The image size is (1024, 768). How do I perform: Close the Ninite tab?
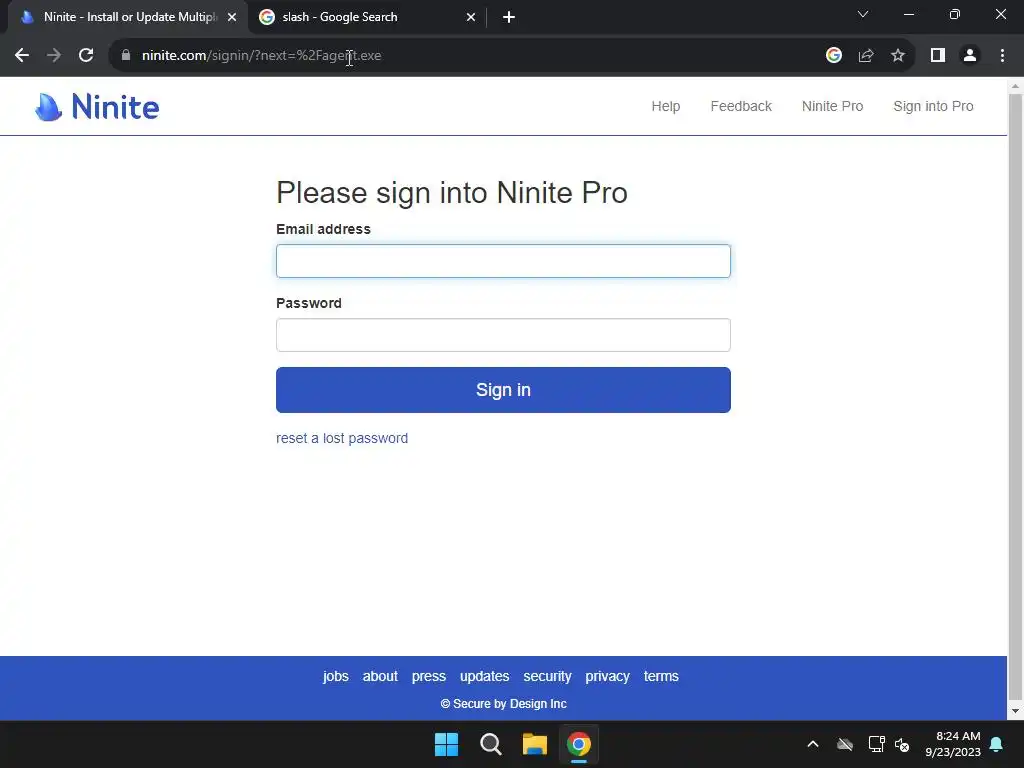pos(232,18)
